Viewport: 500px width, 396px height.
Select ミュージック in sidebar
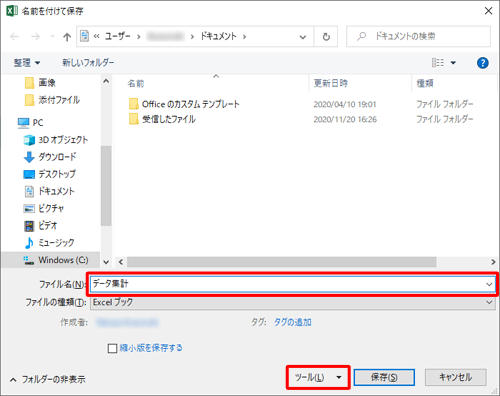tap(49, 243)
